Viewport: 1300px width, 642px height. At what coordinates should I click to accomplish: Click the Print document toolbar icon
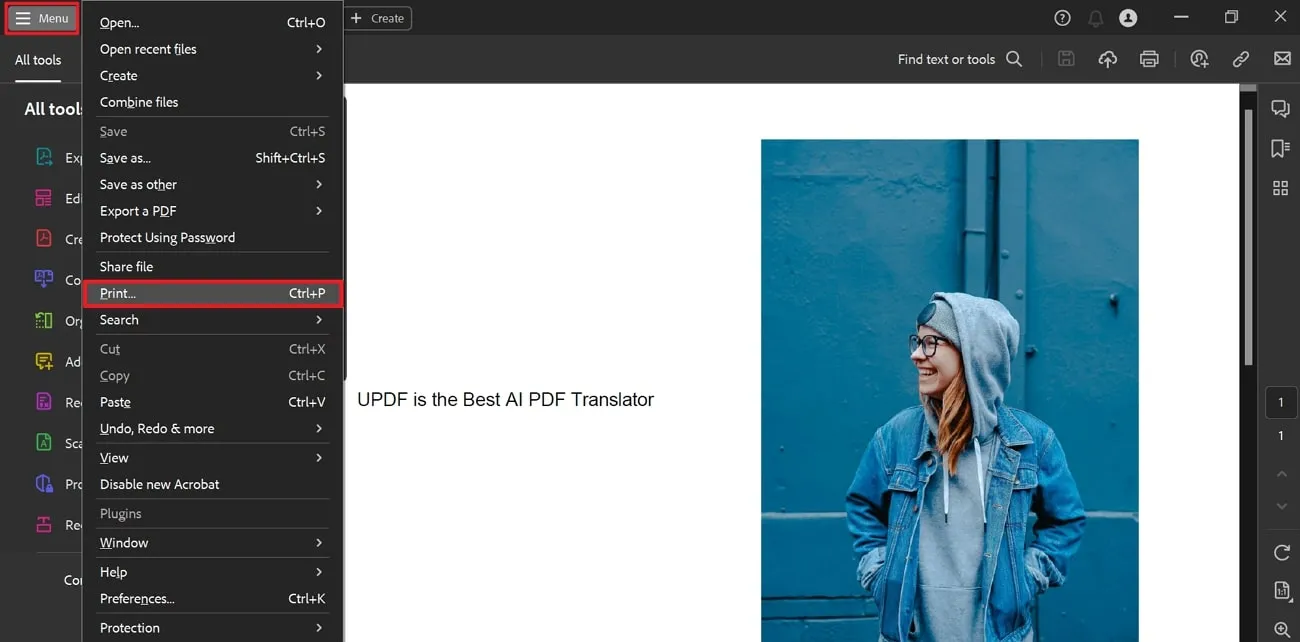click(x=1149, y=59)
